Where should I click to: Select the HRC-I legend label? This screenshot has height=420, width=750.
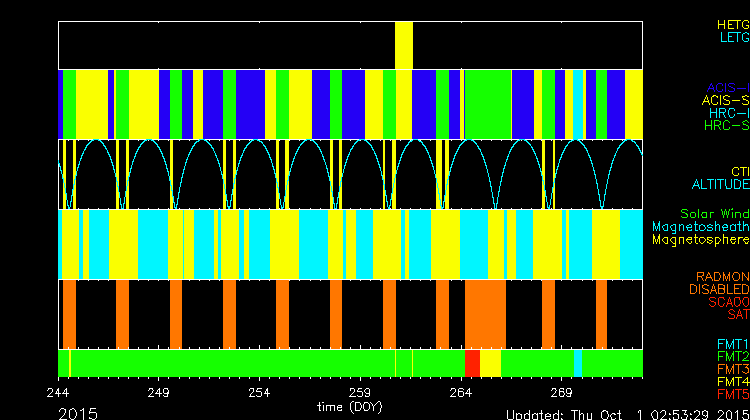point(728,113)
